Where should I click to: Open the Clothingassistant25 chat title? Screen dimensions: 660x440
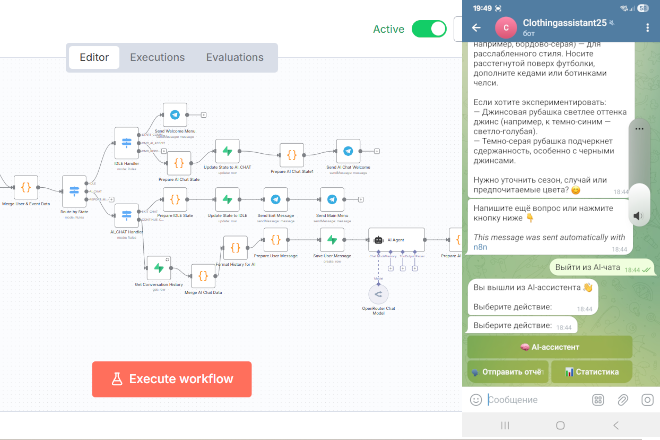[564, 23]
